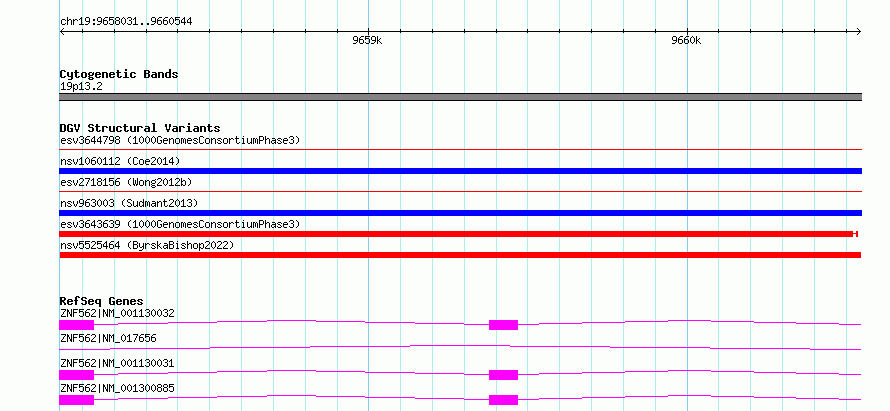Click the thin red line under esv3644798
Screen dimensions: 890x411
[460, 150]
